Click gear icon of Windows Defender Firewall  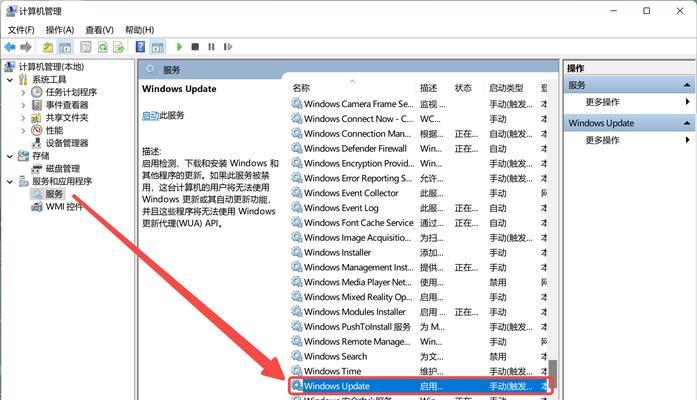(x=296, y=148)
